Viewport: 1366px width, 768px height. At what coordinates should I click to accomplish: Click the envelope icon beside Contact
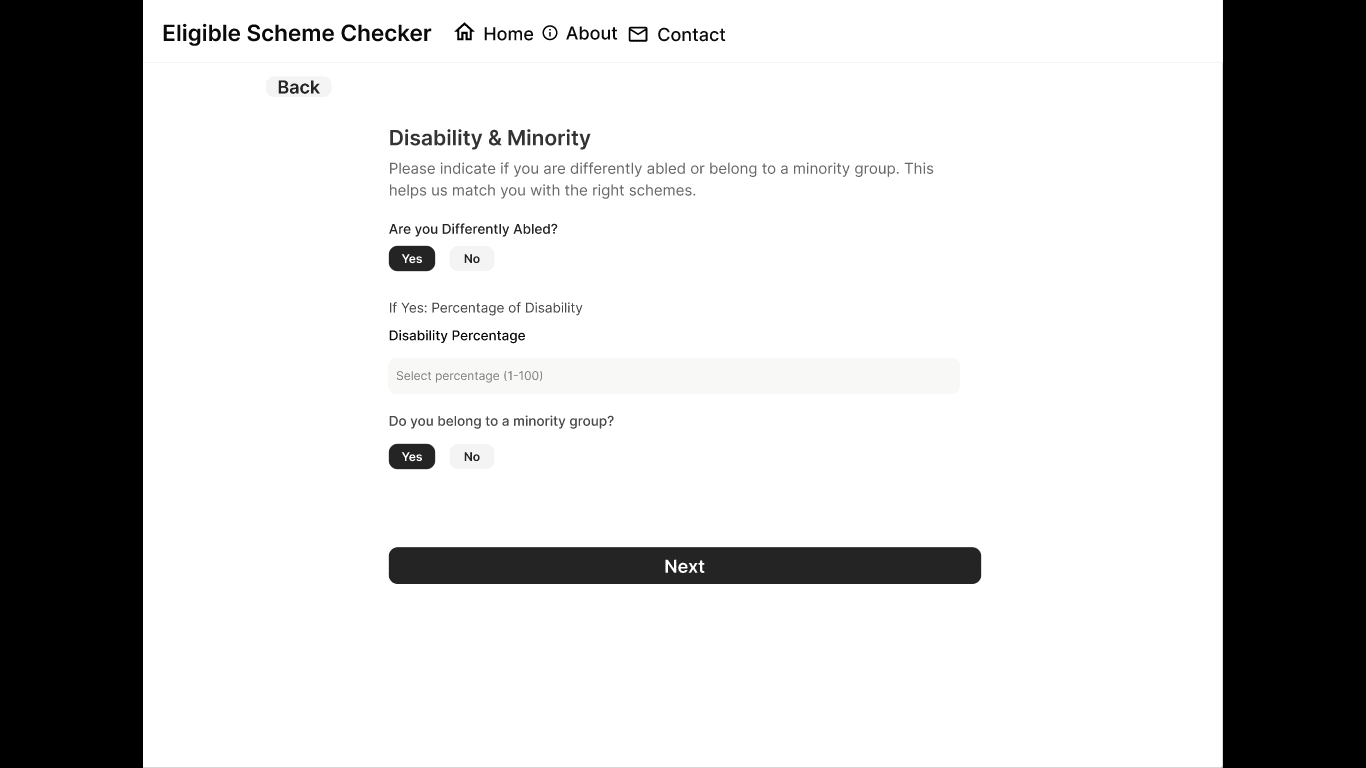(638, 34)
